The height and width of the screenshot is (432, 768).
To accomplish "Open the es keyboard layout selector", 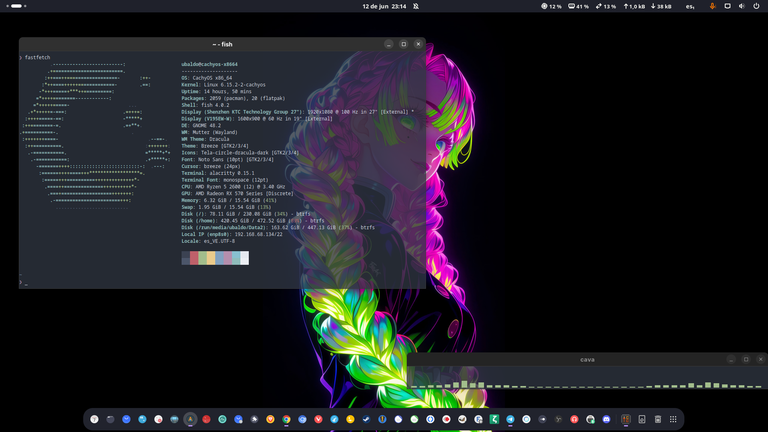I will [690, 6].
